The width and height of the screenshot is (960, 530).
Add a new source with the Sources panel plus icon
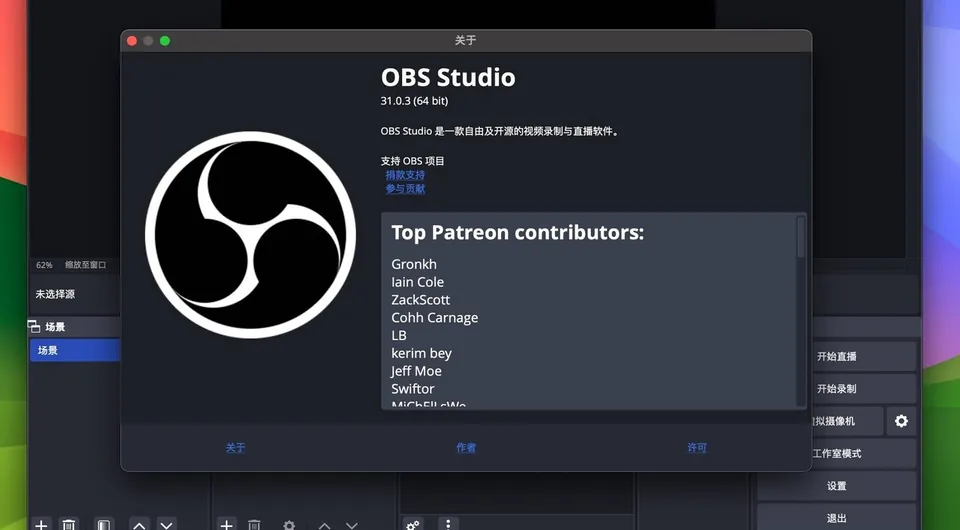coord(227,524)
